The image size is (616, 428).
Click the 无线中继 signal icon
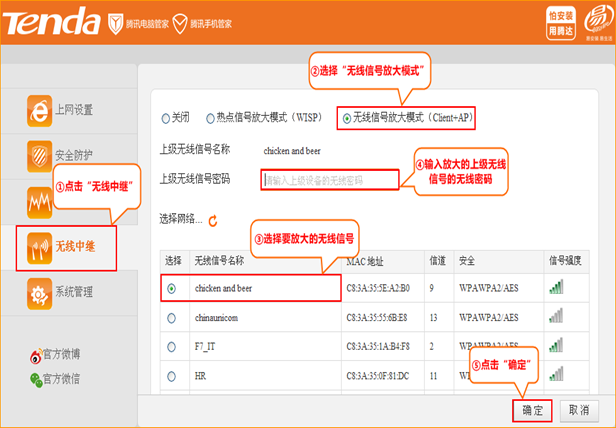tap(38, 247)
